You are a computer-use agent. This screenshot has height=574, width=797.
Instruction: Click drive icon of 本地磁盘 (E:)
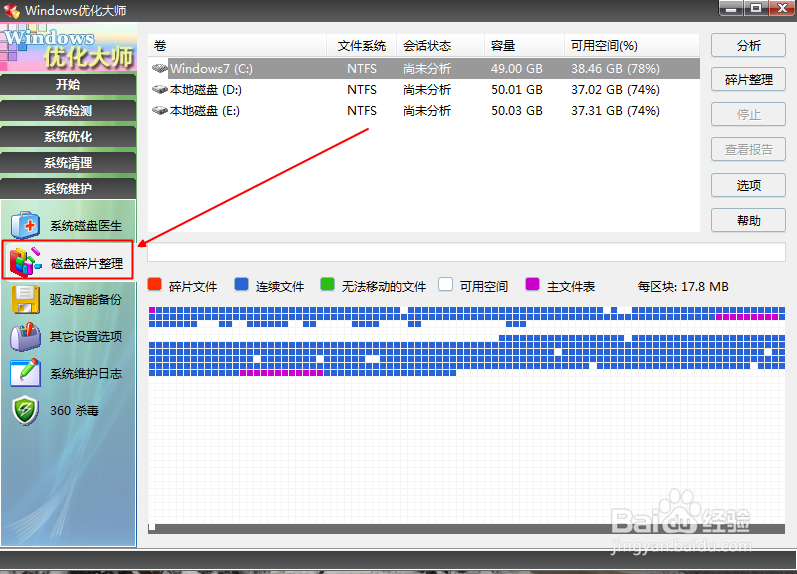click(160, 110)
